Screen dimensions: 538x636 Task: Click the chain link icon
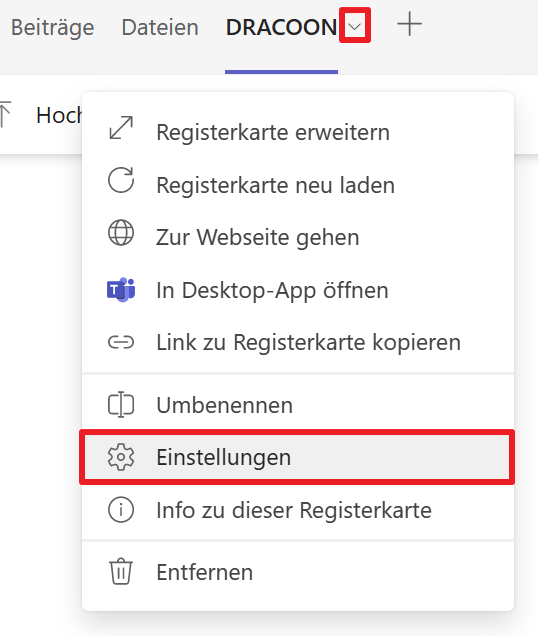(121, 342)
